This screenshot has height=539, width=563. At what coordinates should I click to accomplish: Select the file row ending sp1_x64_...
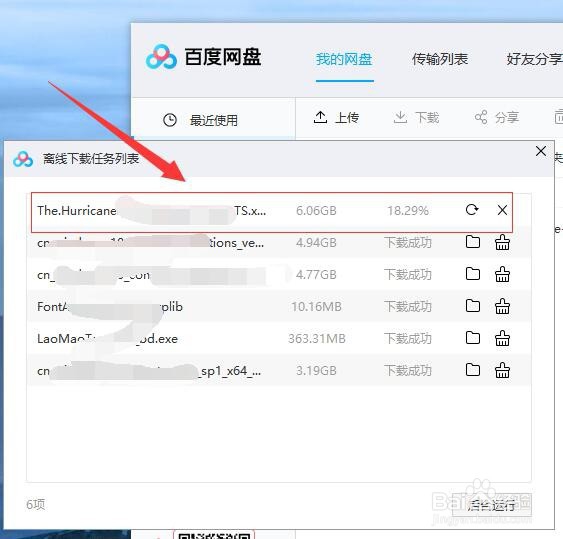(x=280, y=371)
